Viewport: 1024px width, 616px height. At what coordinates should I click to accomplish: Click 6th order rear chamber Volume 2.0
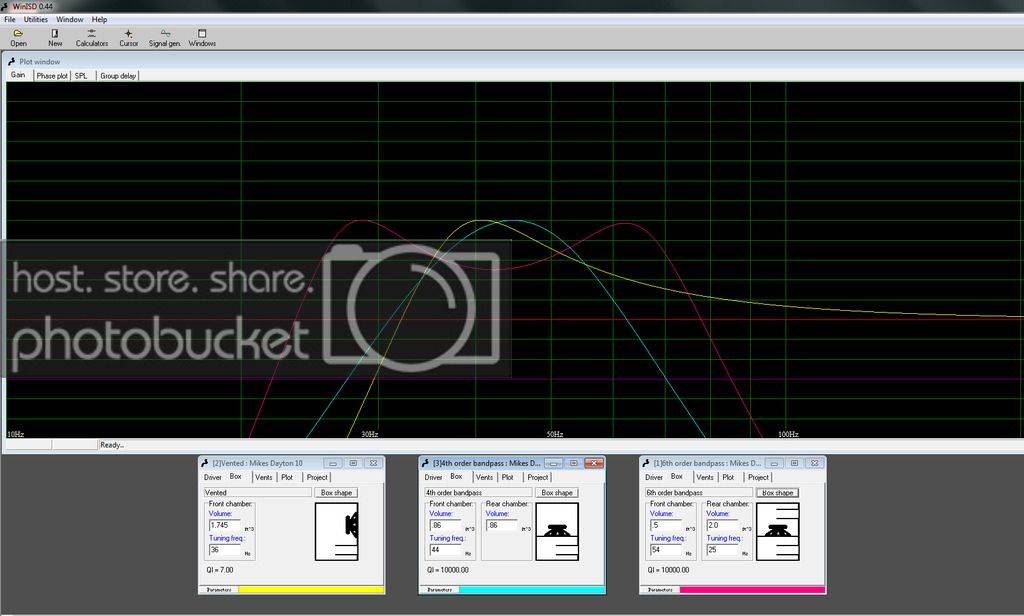tap(722, 525)
